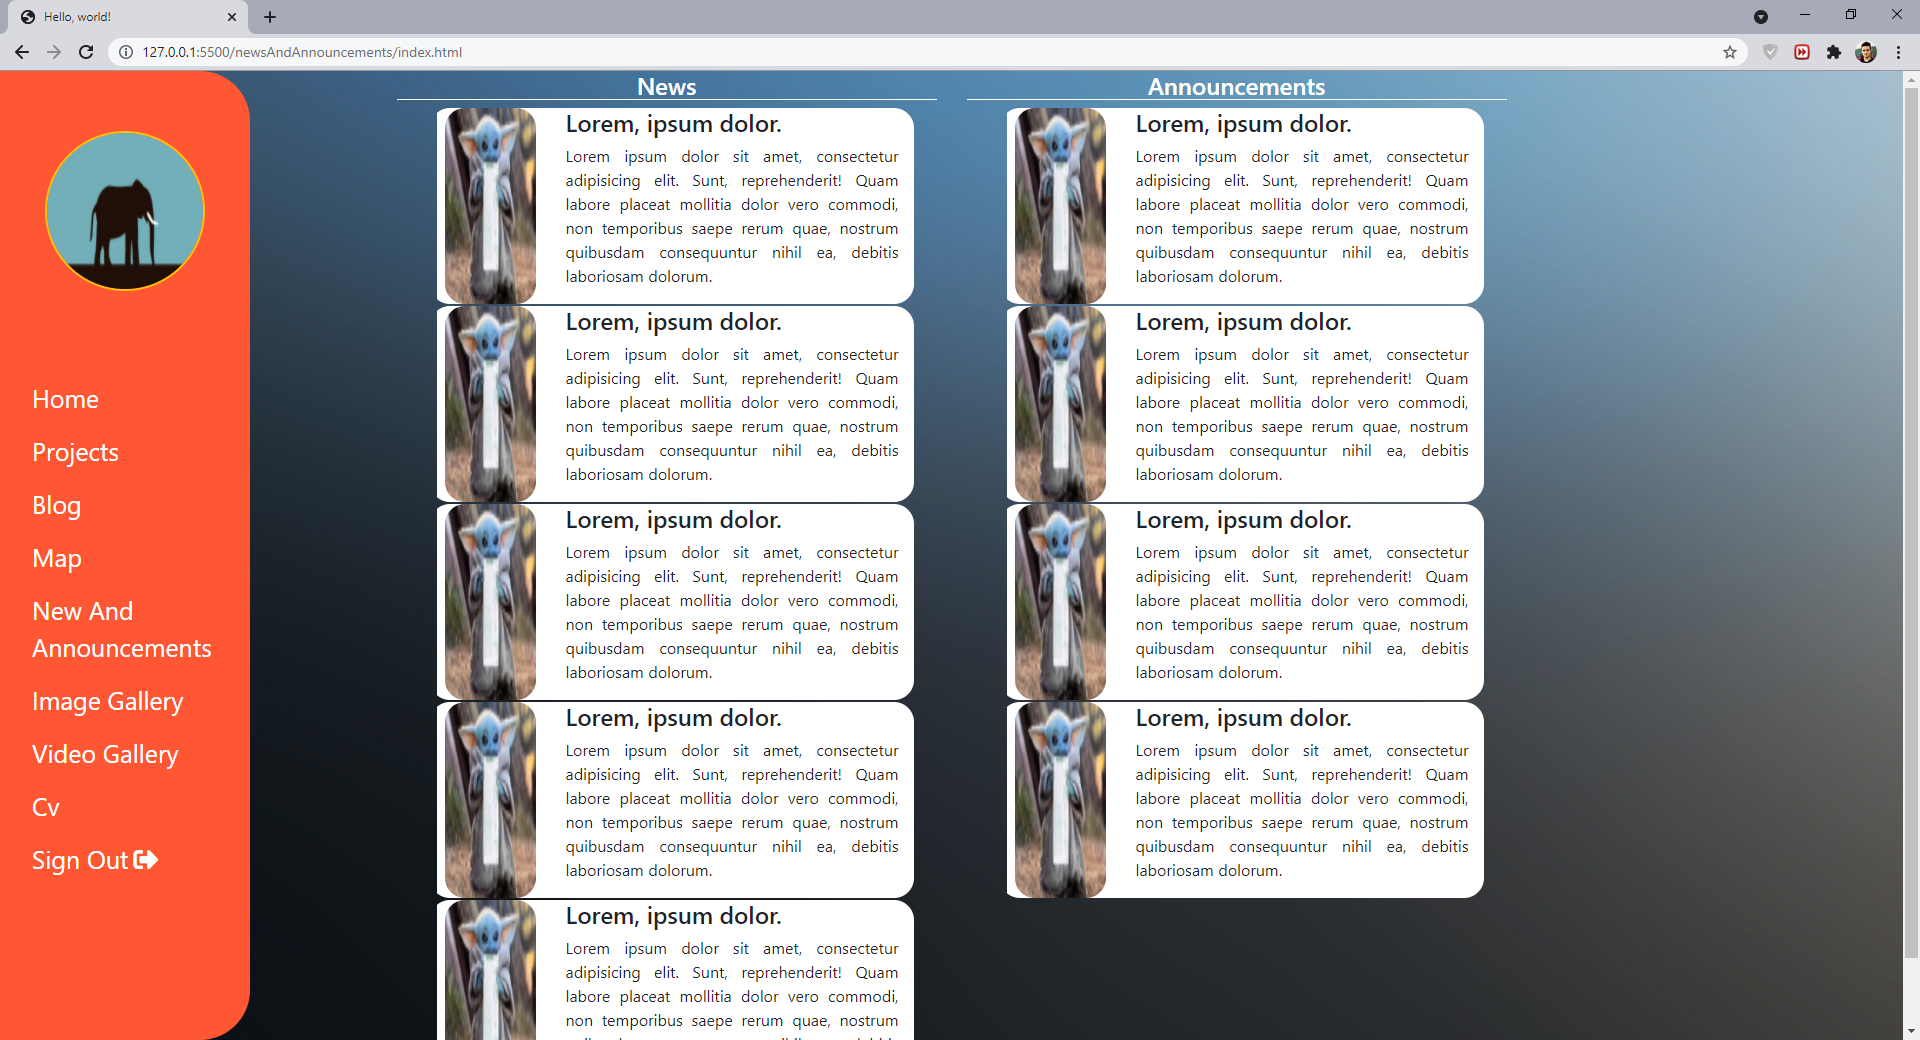
Task: Click the fourth News card thumbnail
Action: [490, 800]
